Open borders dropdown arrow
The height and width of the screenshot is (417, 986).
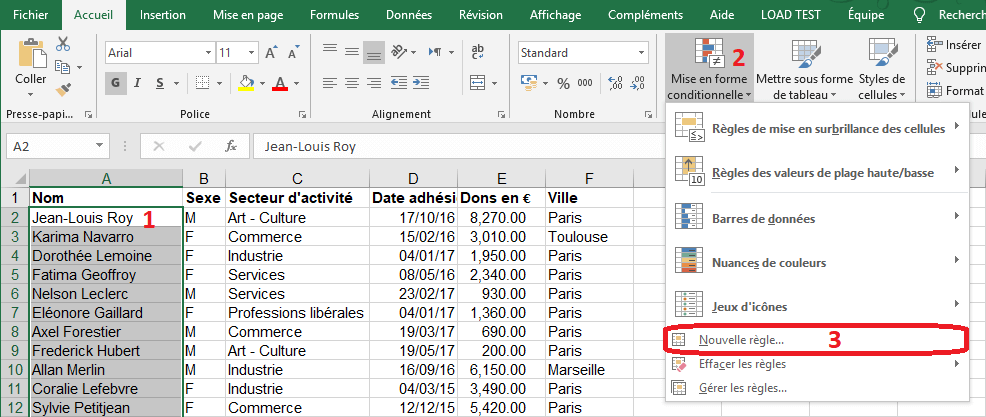(x=219, y=83)
